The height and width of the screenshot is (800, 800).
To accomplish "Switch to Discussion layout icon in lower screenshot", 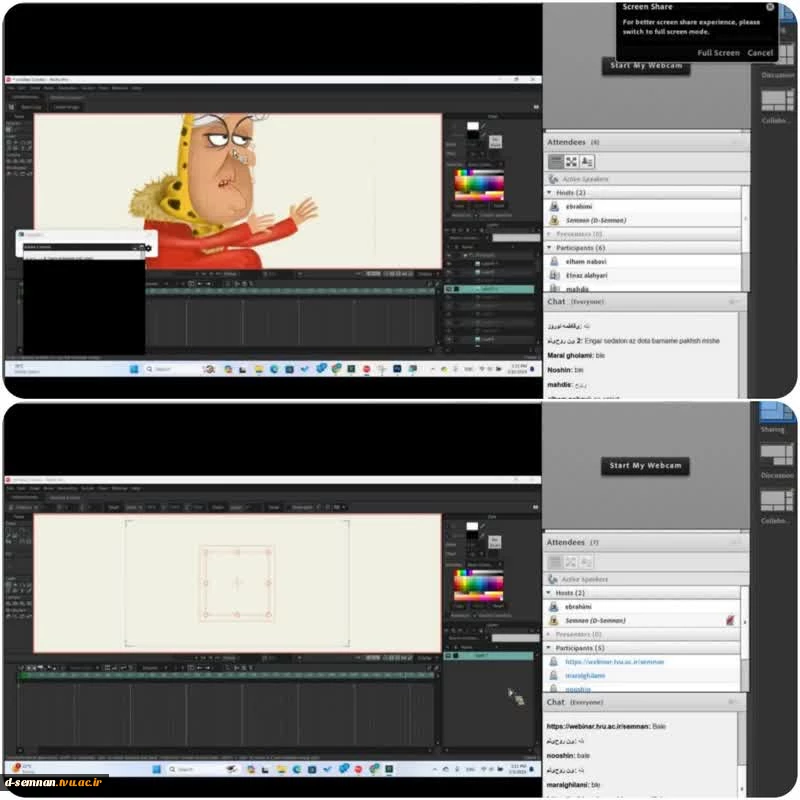I will click(777, 456).
